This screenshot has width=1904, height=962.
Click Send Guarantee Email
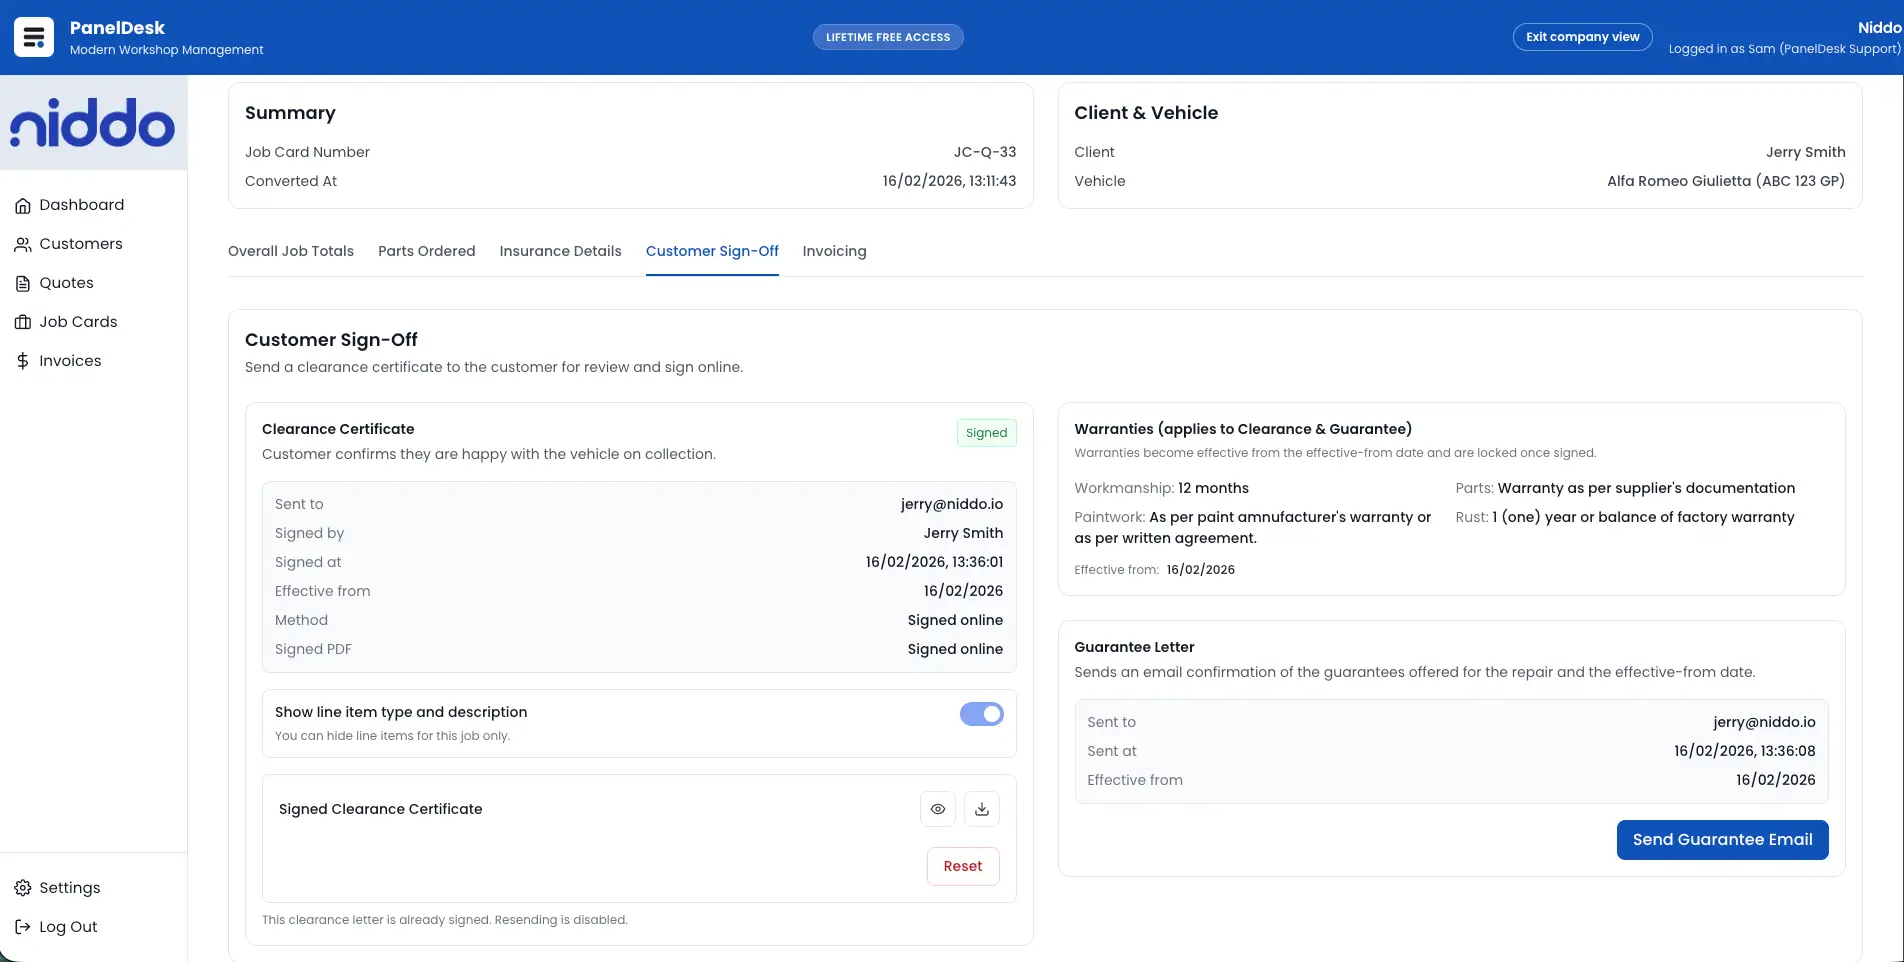point(1722,839)
